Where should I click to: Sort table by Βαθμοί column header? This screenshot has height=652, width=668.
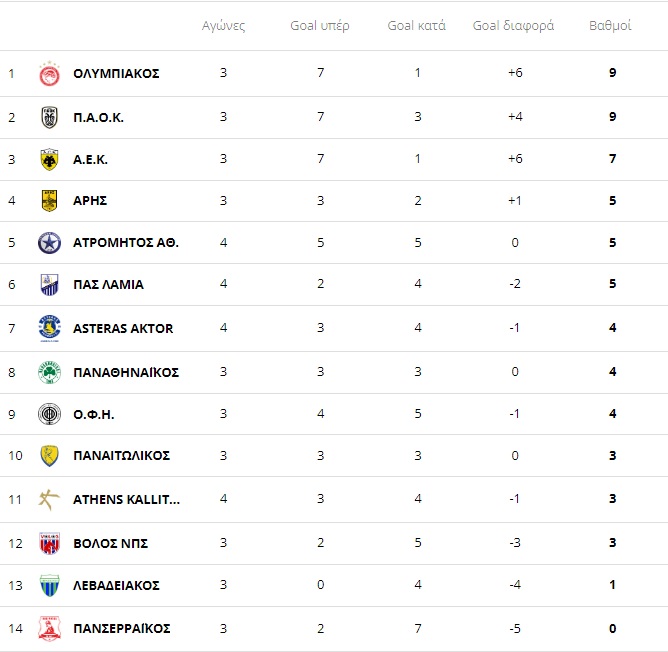610,26
